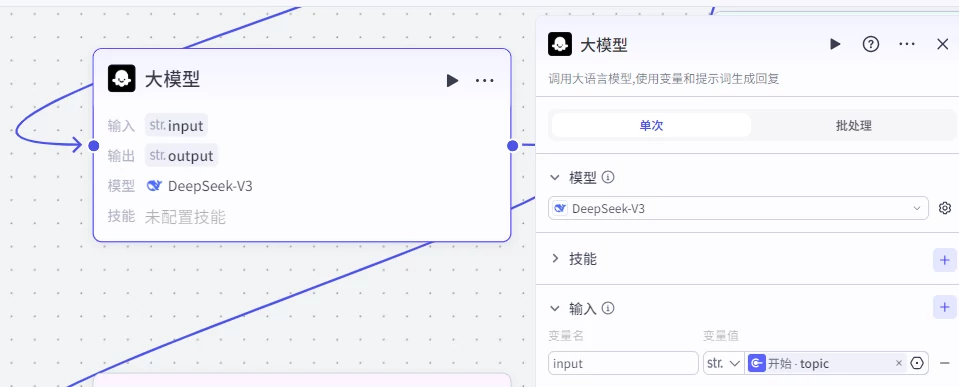This screenshot has width=959, height=387.
Task: Open the str. type dropdown
Action: click(x=724, y=363)
